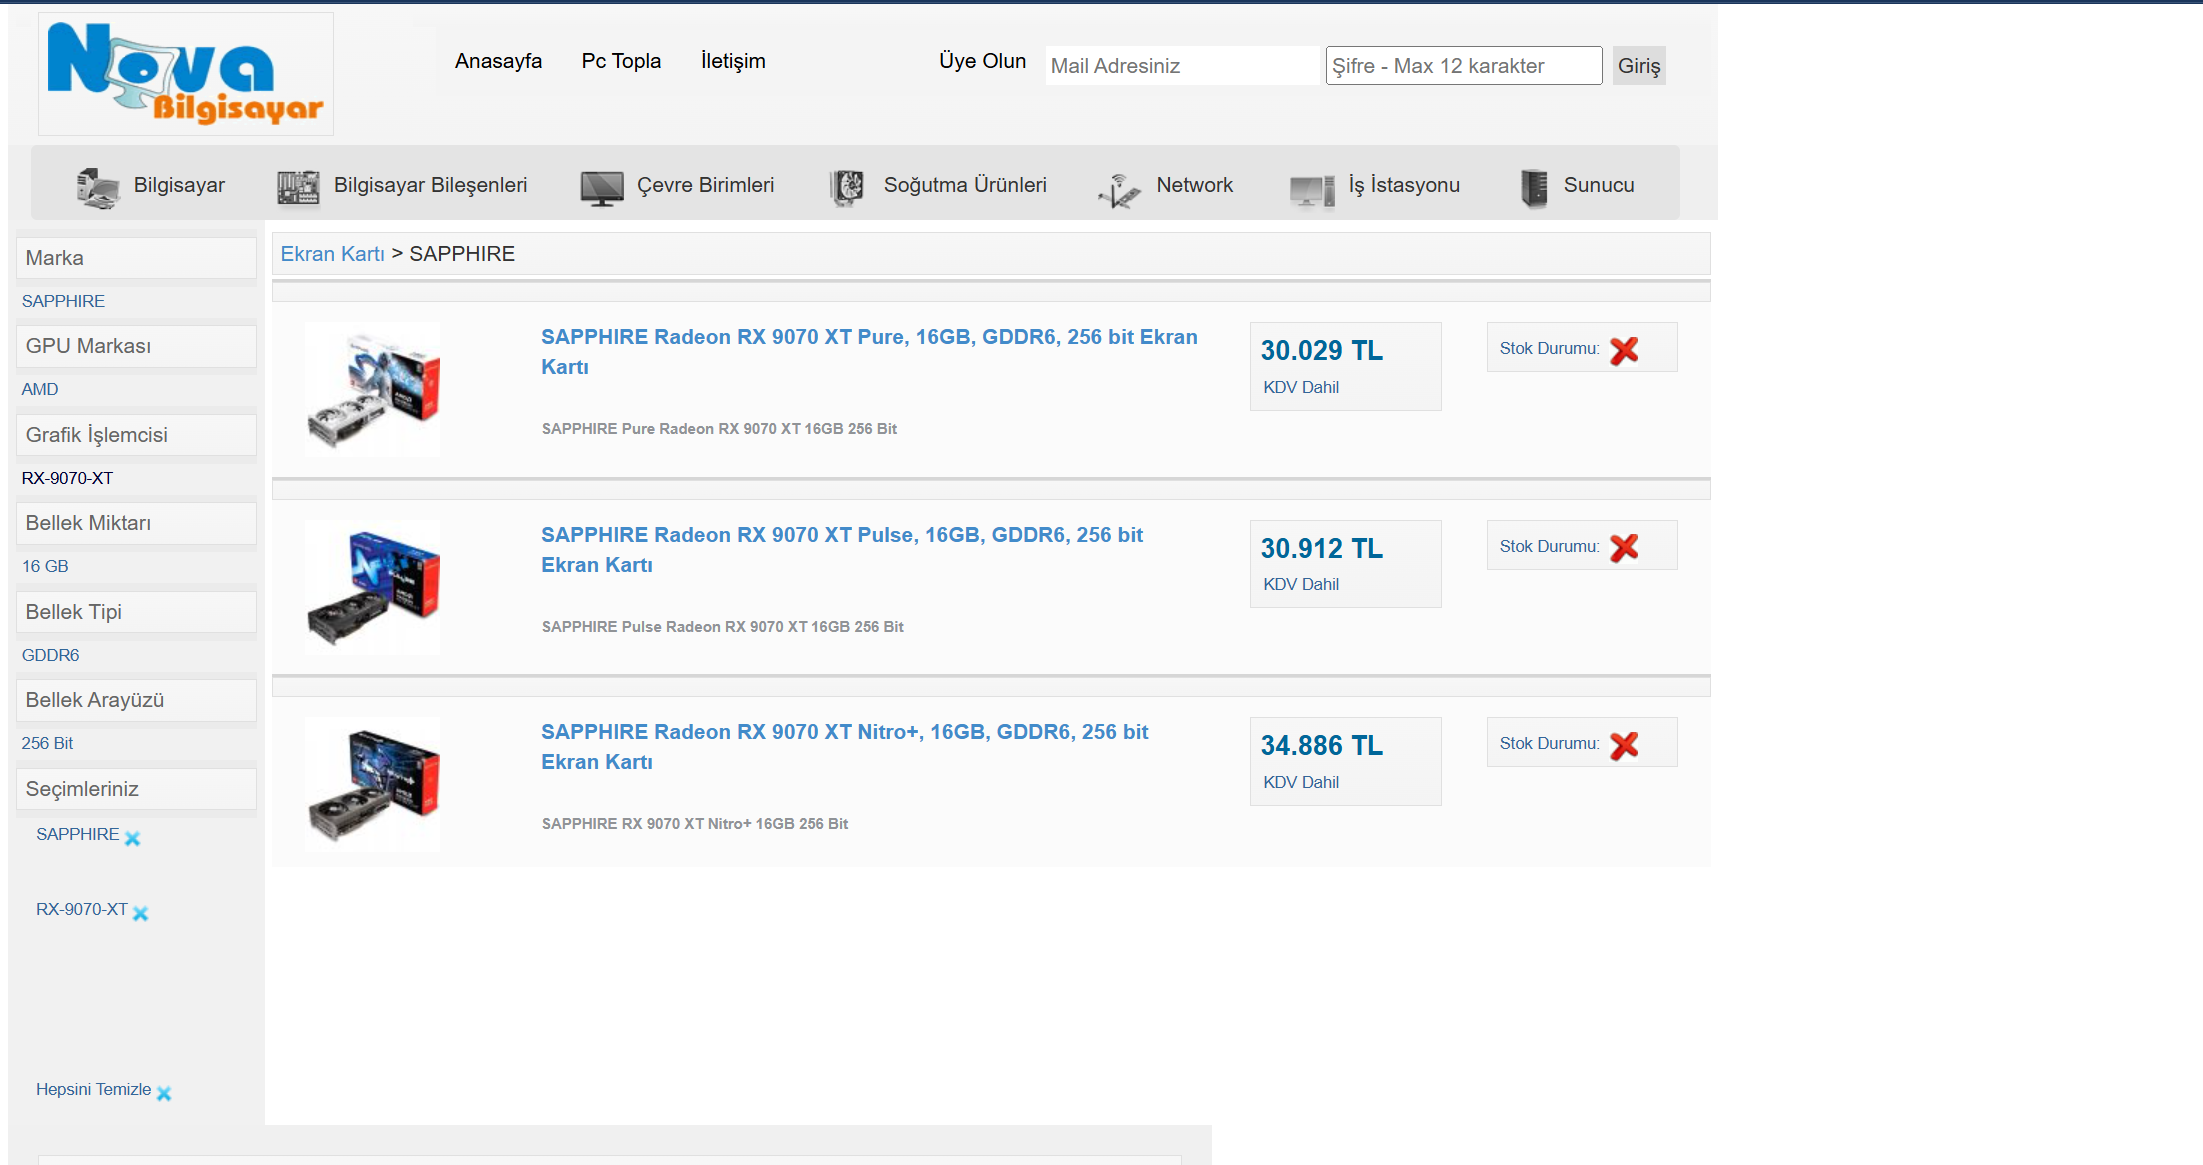Click the Pure graphics card thumbnail
Screen dimensions: 2203x1165
(x=373, y=390)
